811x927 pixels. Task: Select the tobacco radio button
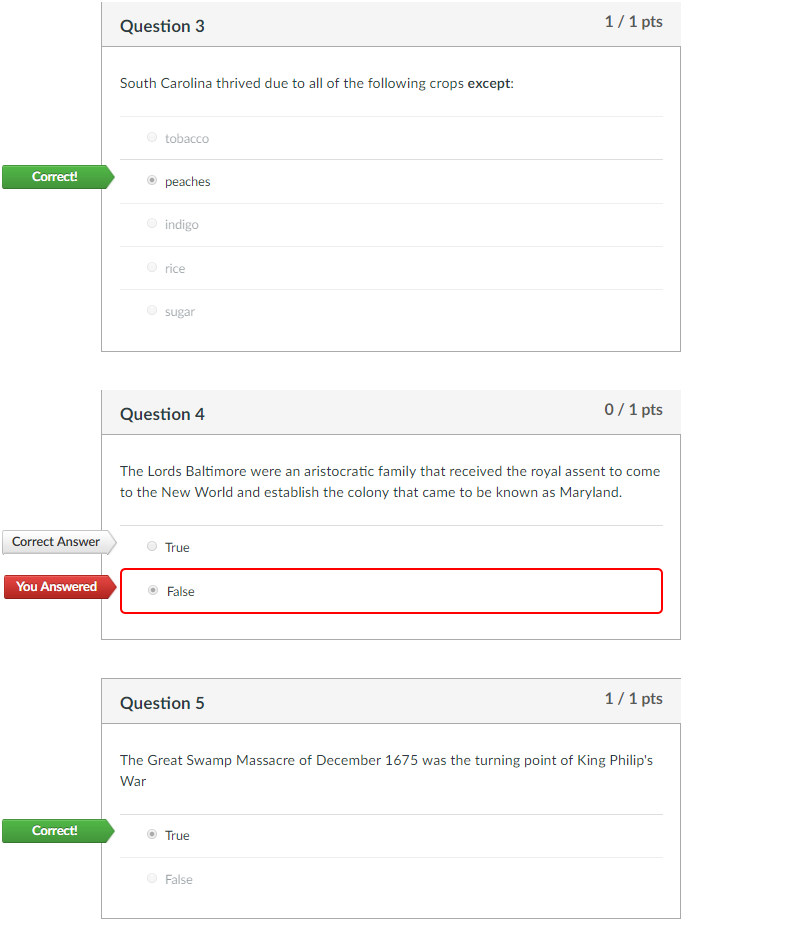coord(152,137)
